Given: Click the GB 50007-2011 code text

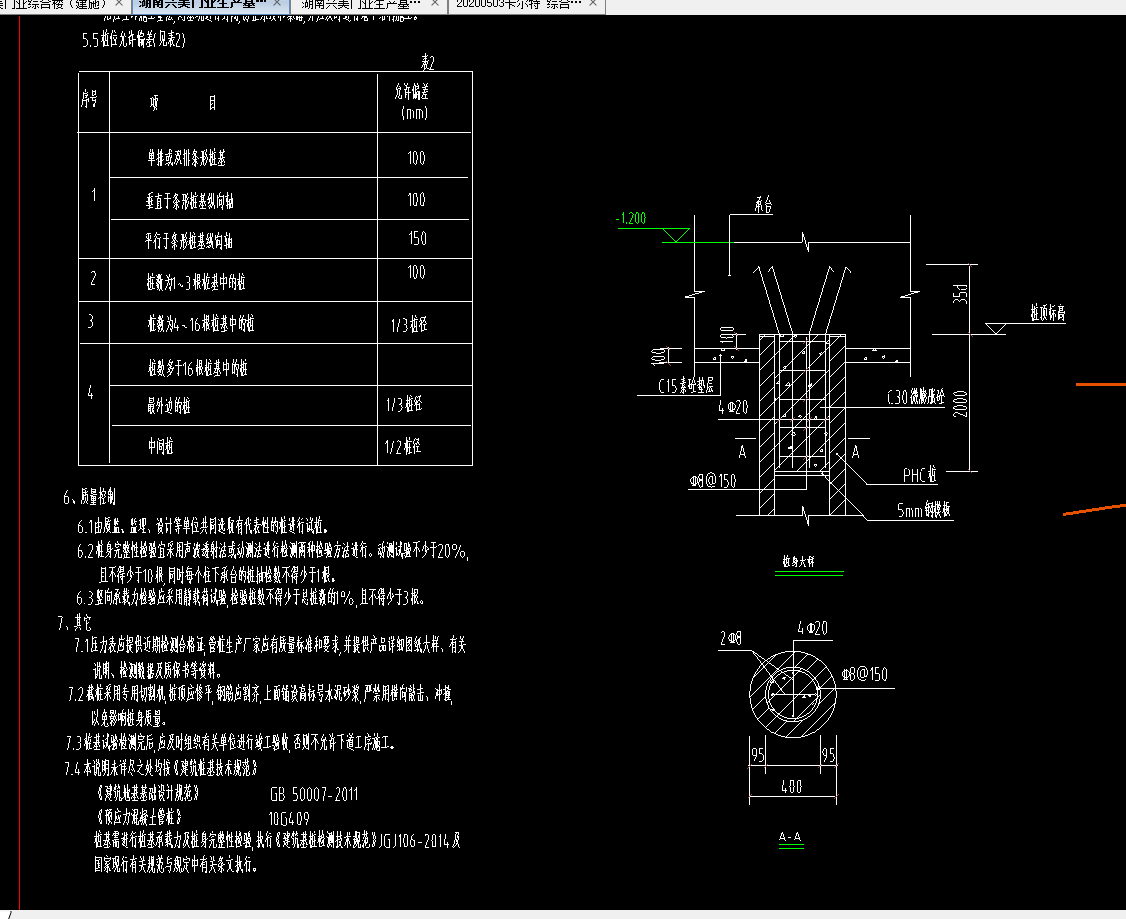Looking at the screenshot, I should [x=314, y=794].
